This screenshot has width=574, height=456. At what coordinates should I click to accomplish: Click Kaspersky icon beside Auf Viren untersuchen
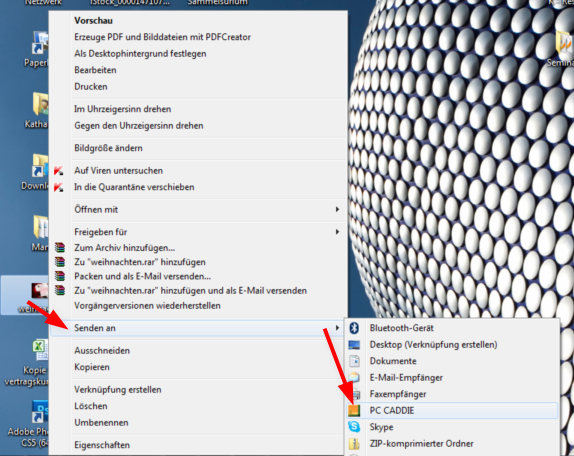point(59,171)
